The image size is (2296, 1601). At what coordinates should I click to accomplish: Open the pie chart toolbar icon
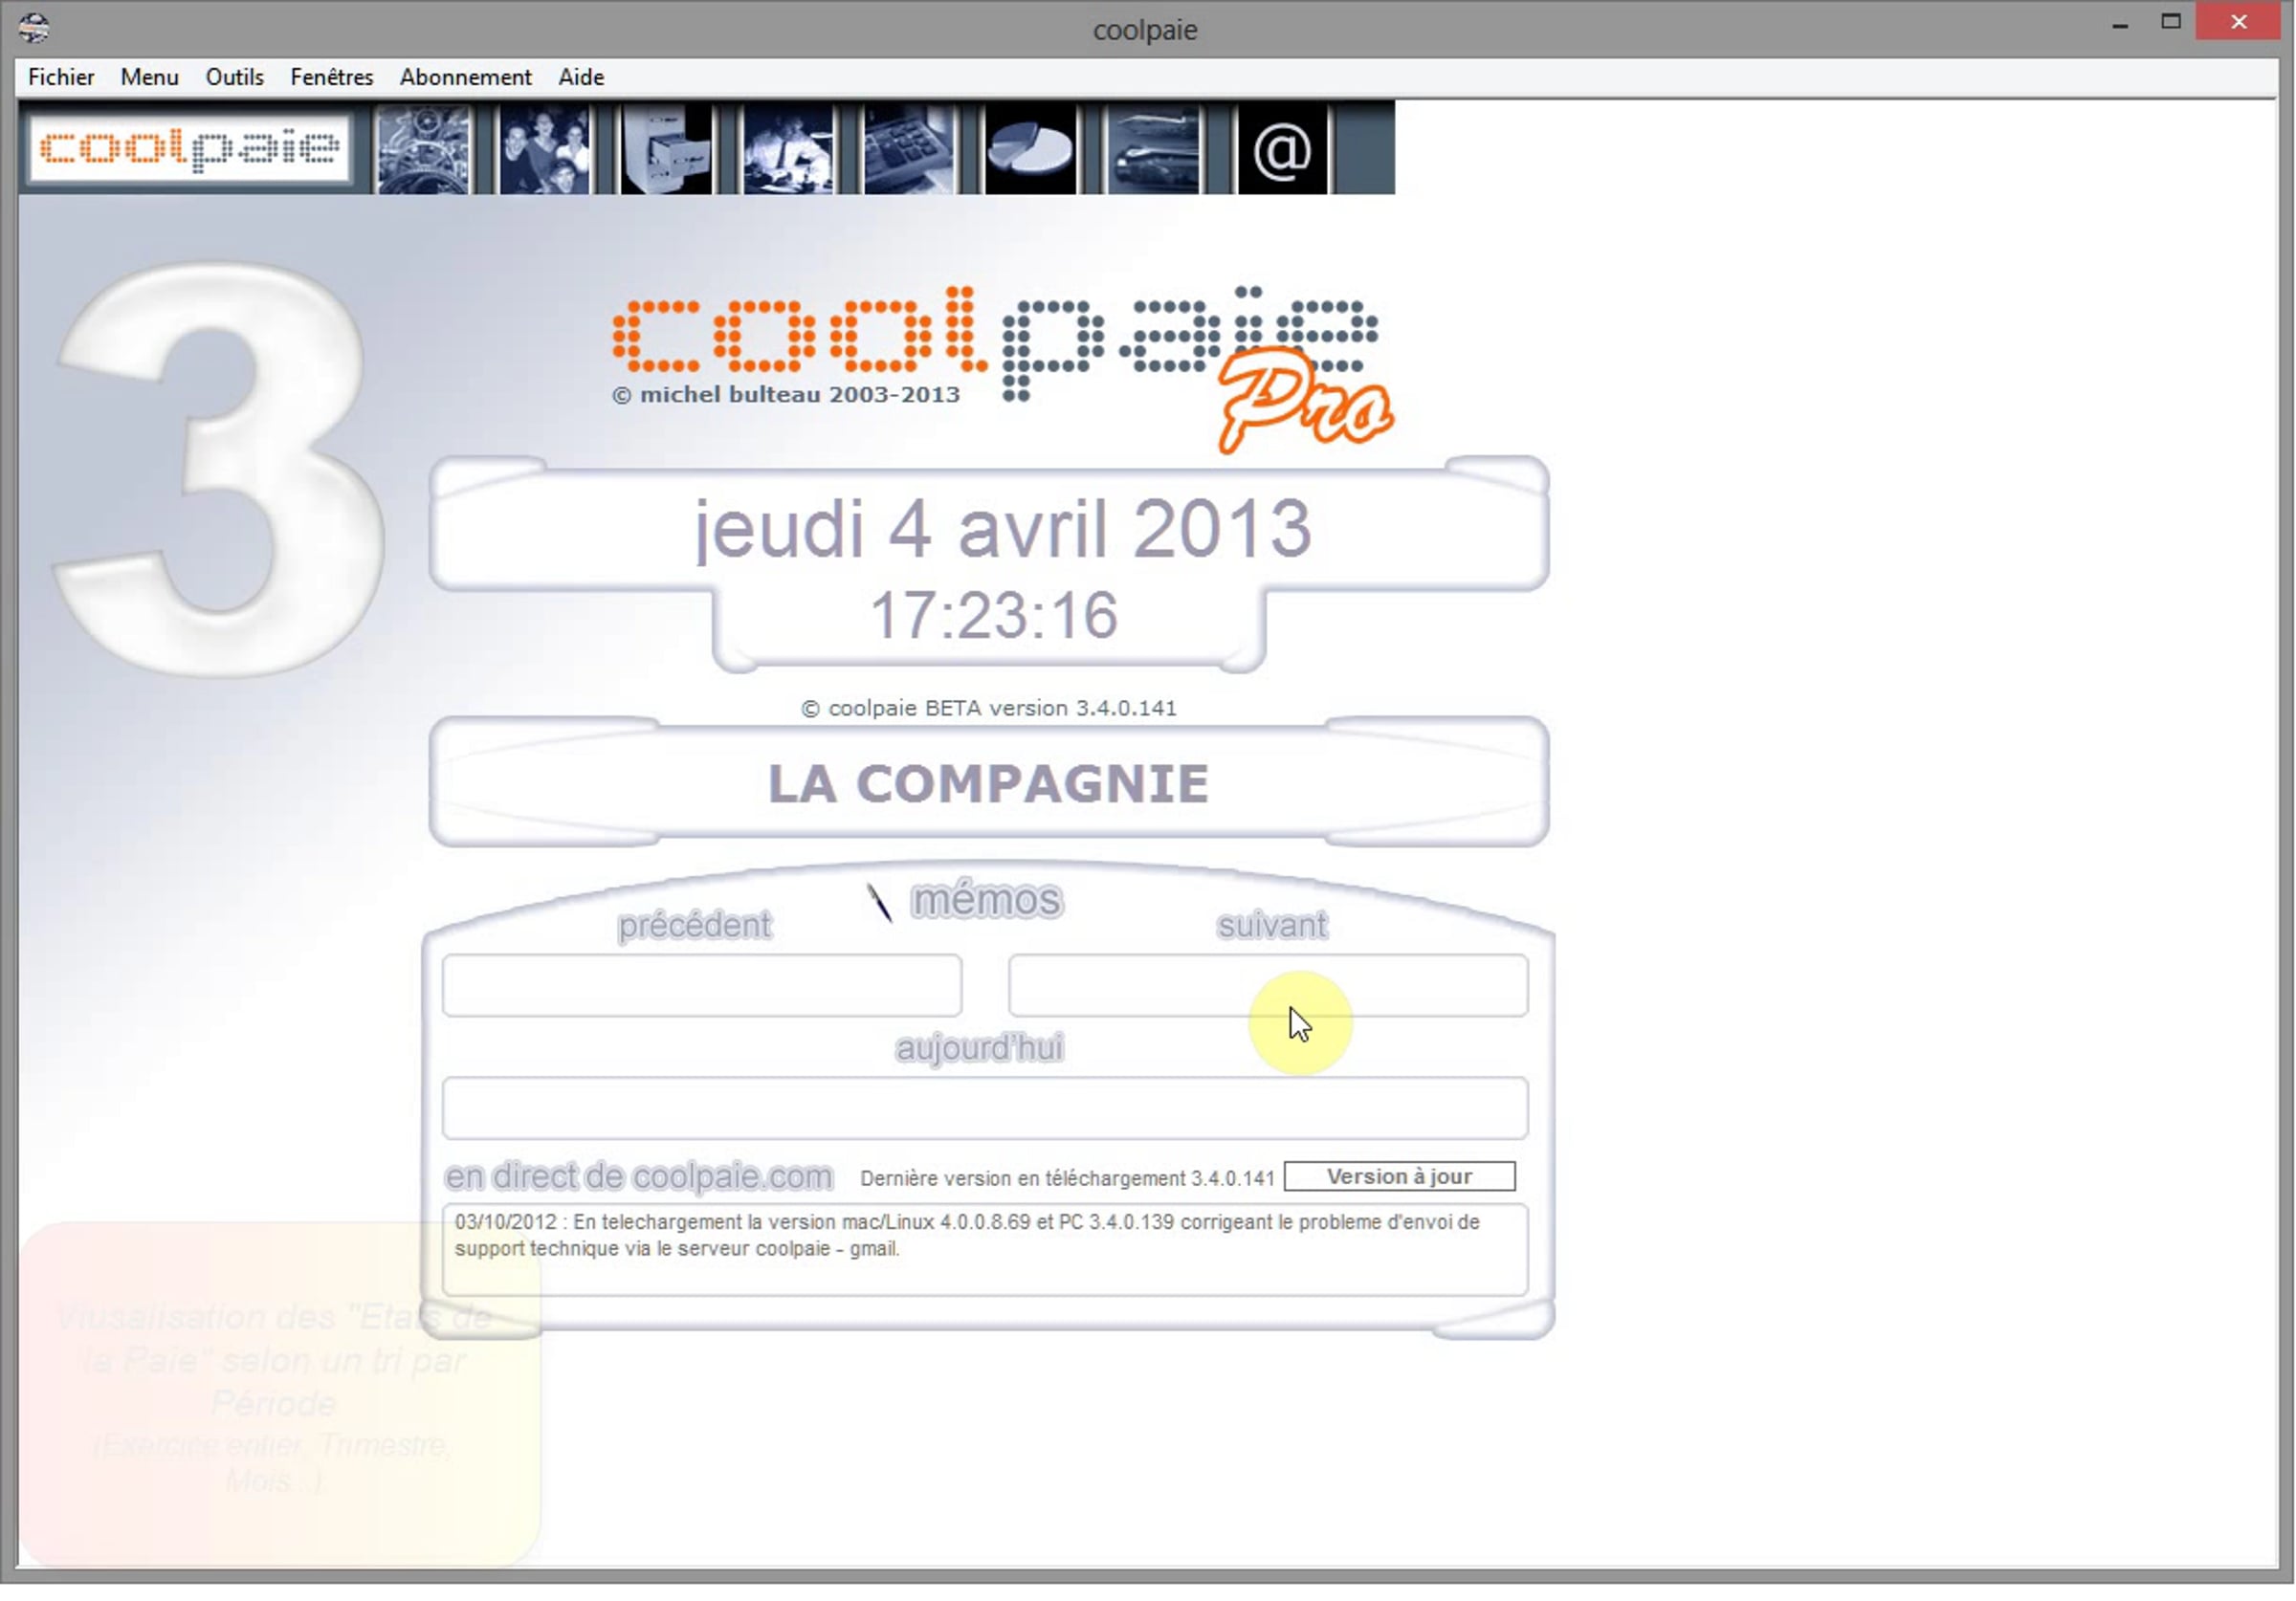[x=1031, y=149]
